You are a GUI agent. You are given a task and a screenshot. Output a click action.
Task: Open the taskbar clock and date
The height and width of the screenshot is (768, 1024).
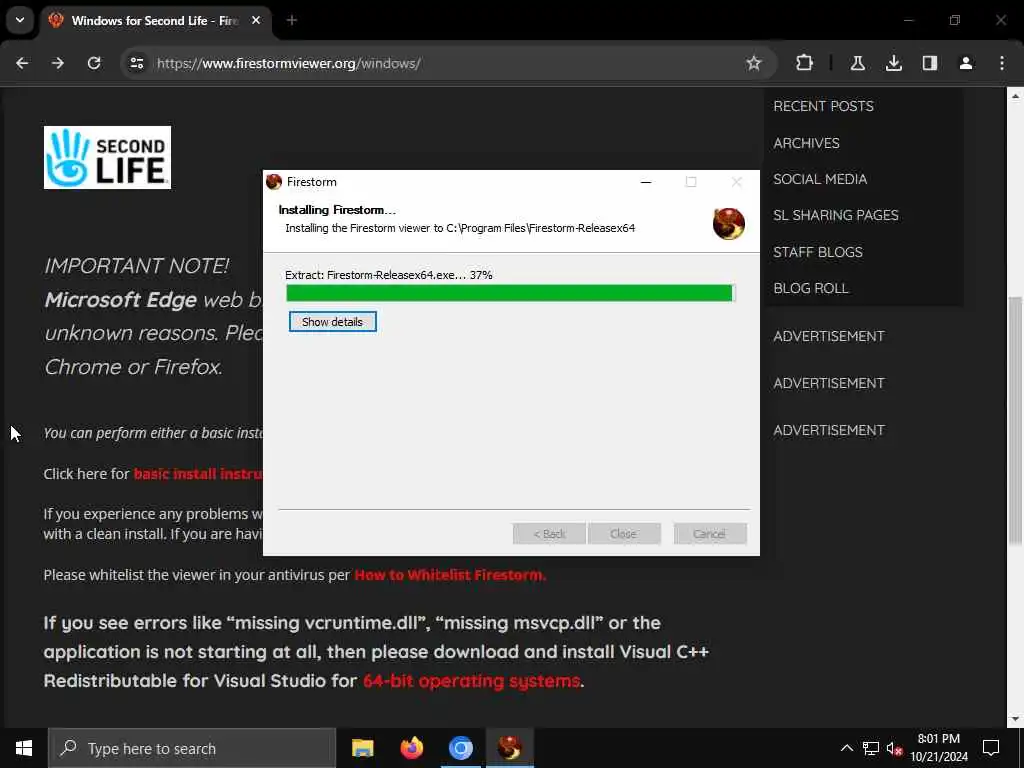point(939,748)
